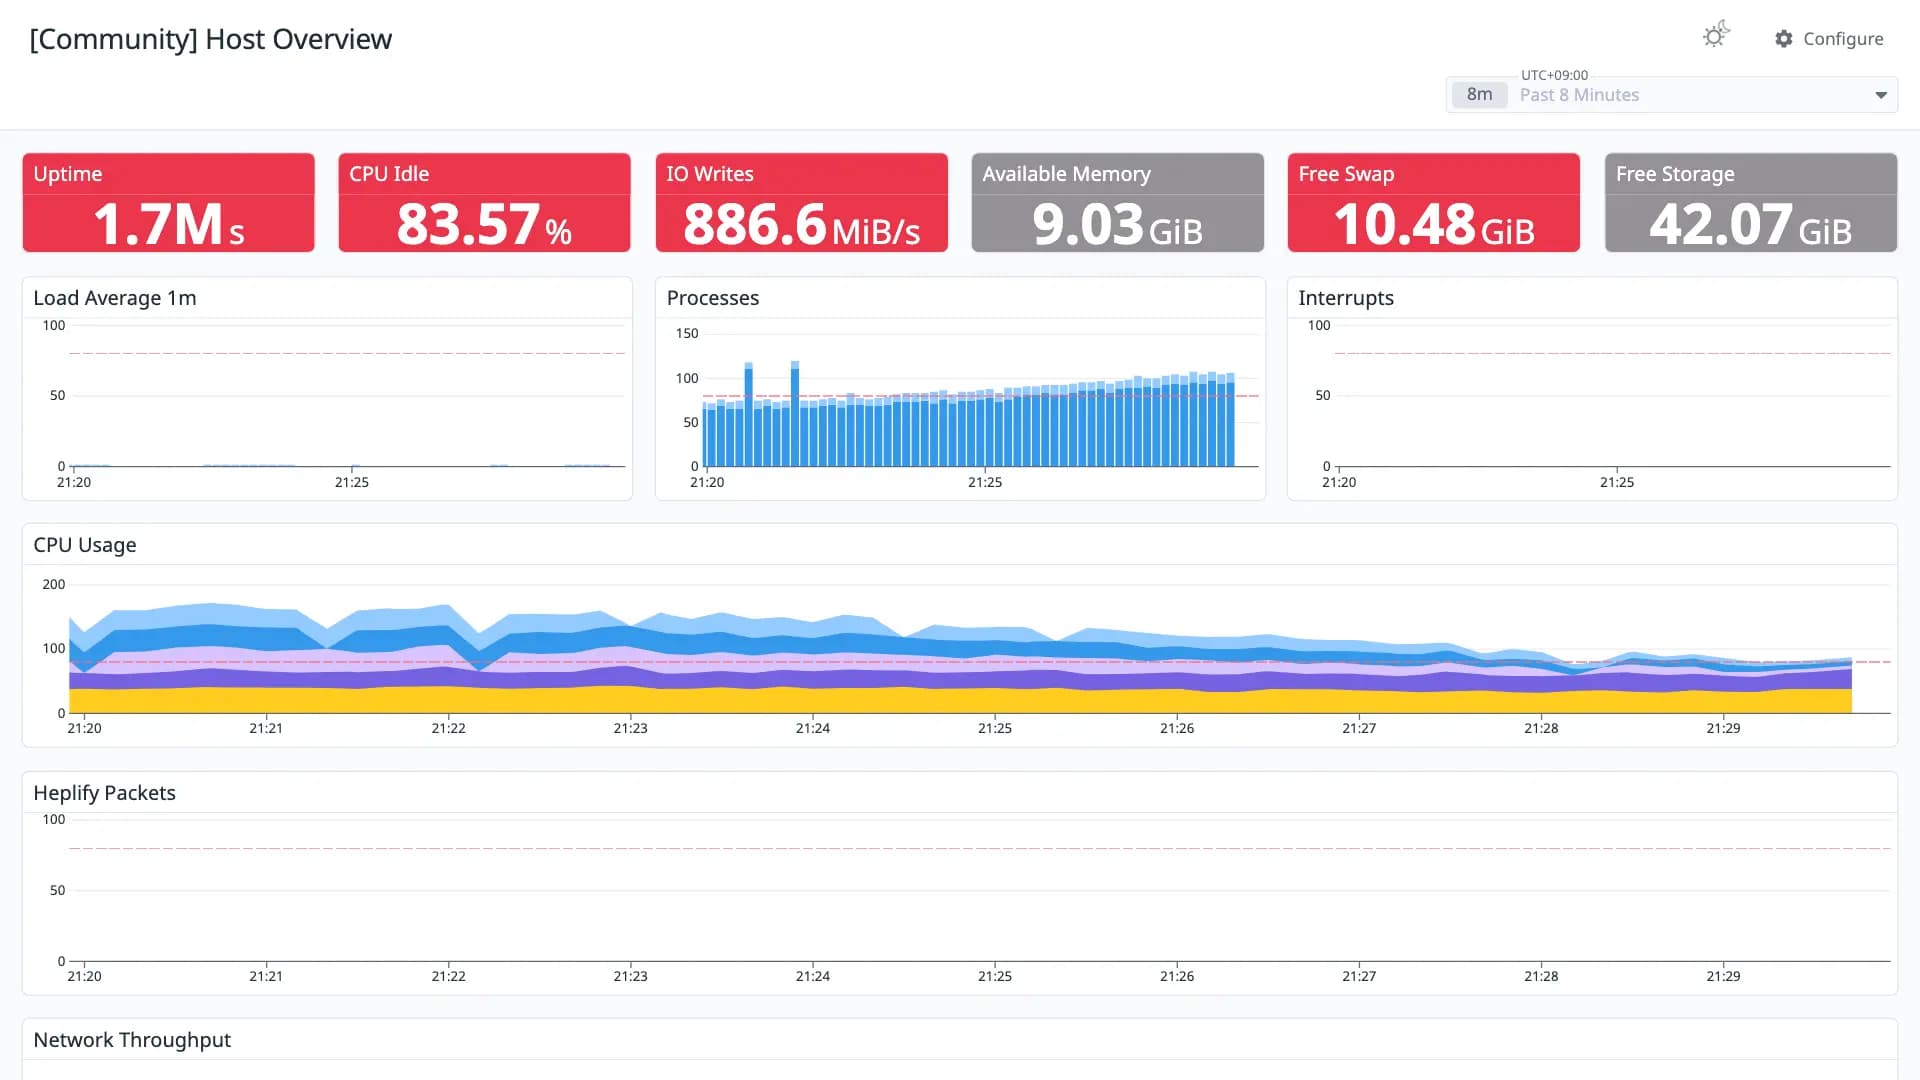Click the 21:20 tick in the Interrupts chart

tap(1339, 482)
